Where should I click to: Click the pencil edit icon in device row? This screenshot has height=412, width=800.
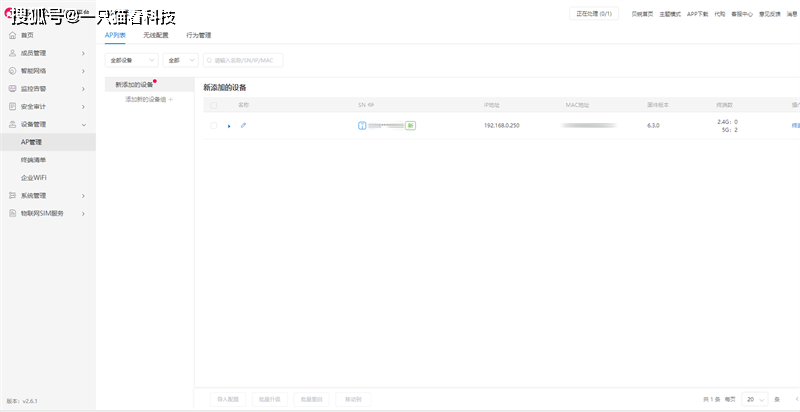click(x=243, y=125)
